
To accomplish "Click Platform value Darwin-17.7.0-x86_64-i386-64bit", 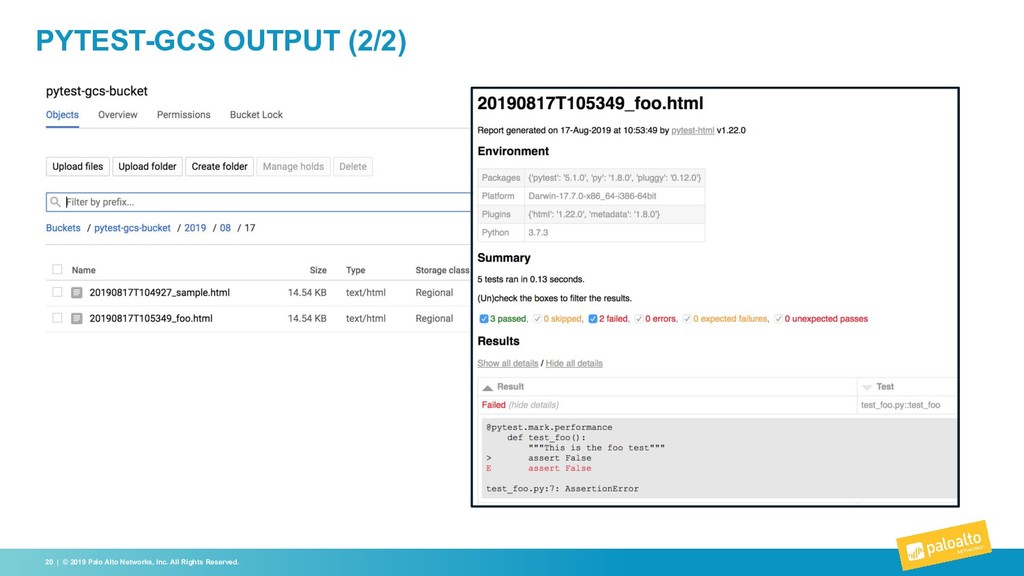I will (x=592, y=196).
